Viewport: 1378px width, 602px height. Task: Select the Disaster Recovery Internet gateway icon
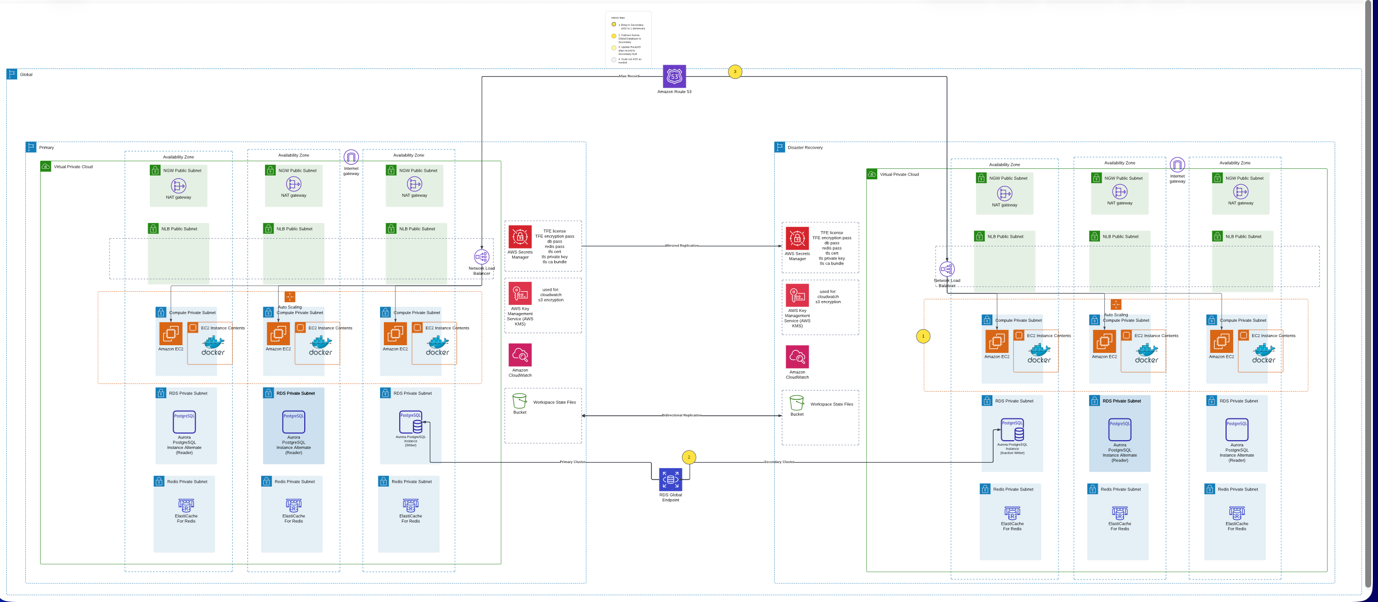coord(1177,165)
